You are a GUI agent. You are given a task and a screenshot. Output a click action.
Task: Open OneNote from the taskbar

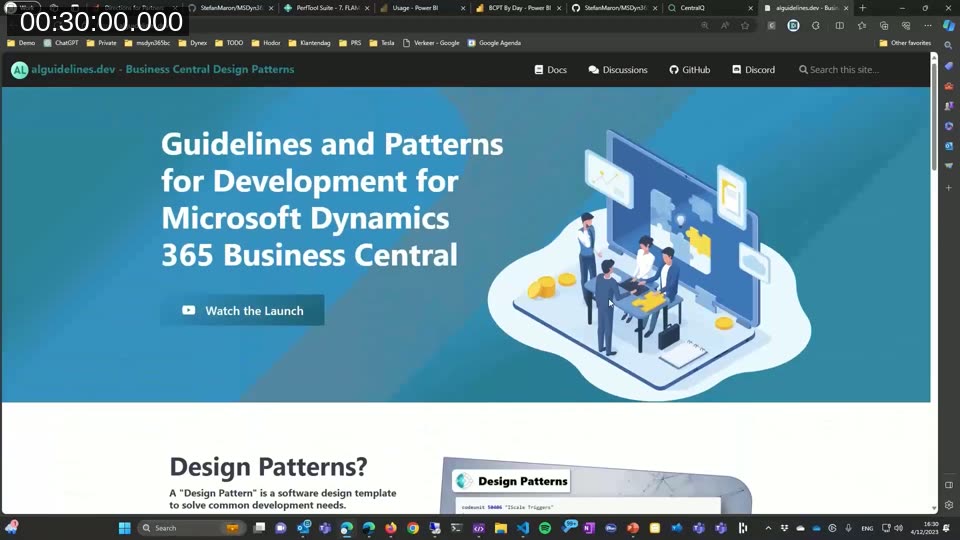pyautogui.click(x=589, y=528)
